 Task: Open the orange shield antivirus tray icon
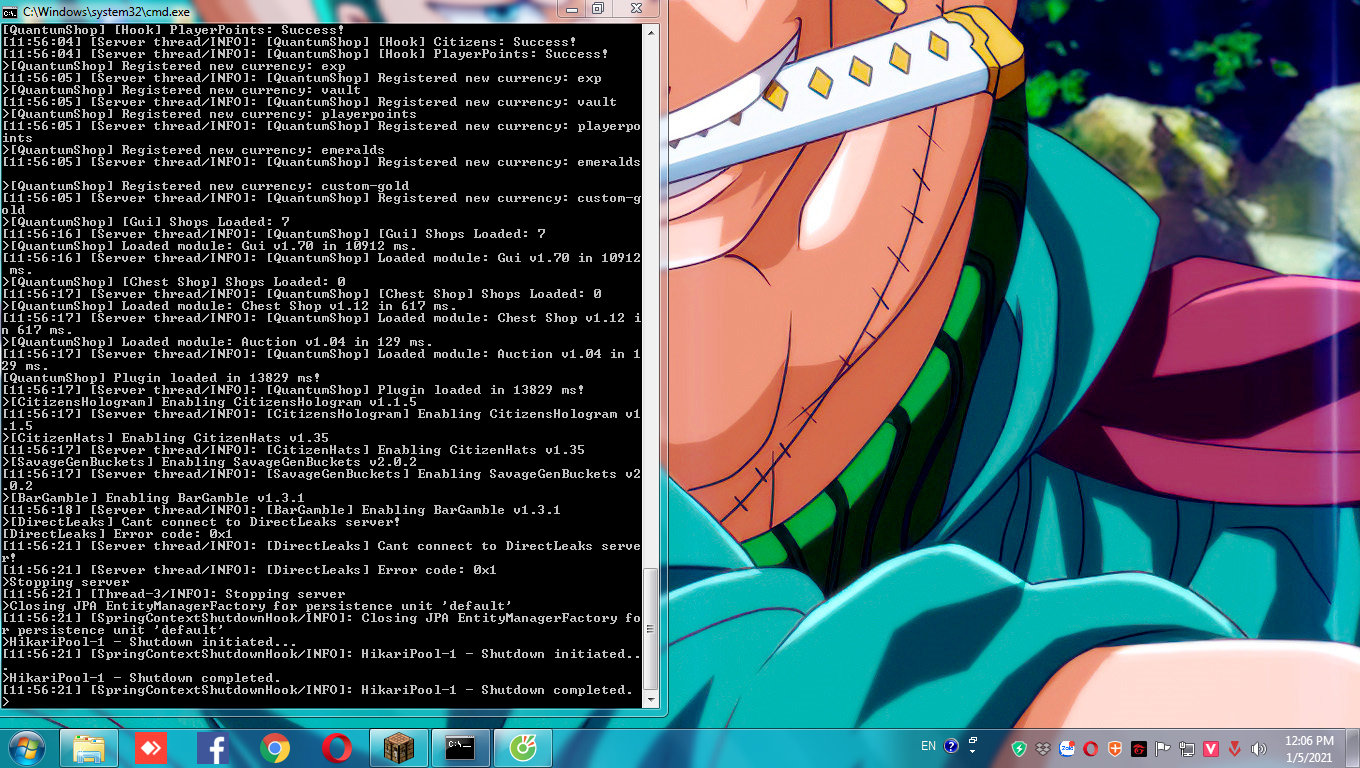point(1115,748)
